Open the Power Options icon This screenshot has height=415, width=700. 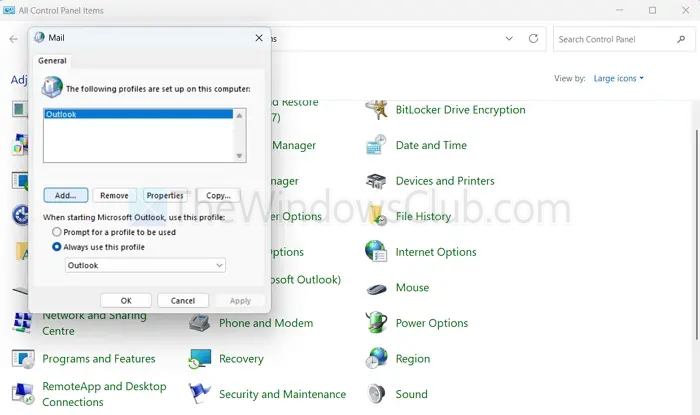(376, 323)
